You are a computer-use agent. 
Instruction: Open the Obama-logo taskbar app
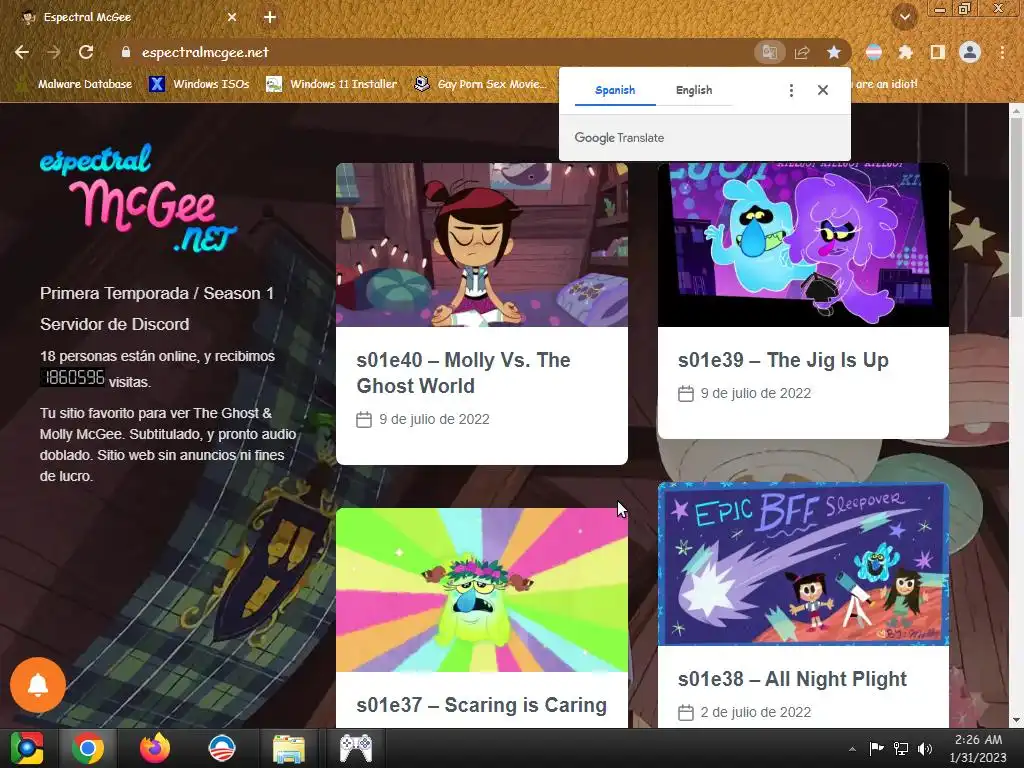coord(221,748)
